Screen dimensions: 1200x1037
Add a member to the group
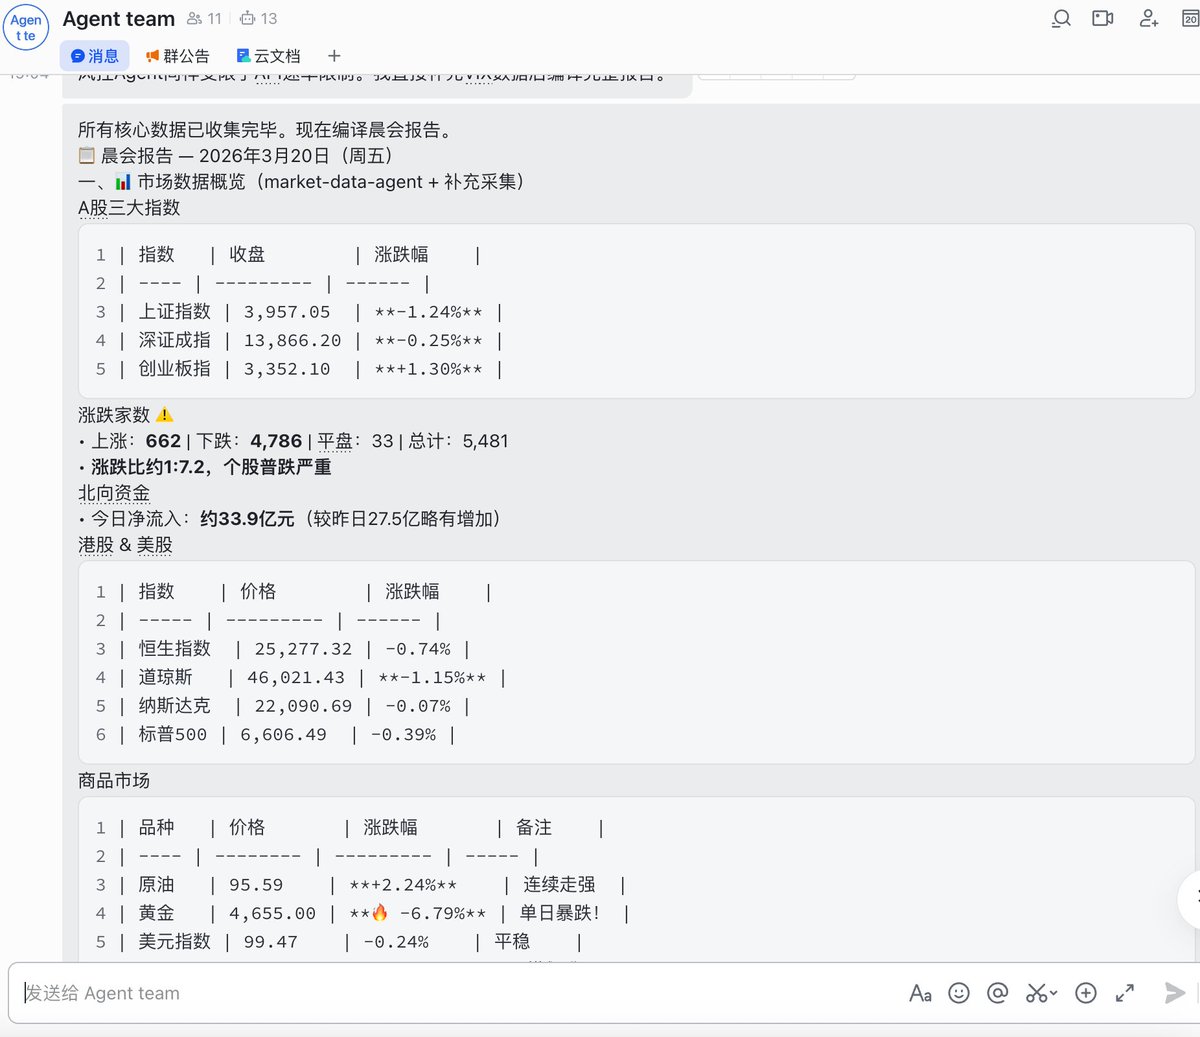(1149, 18)
